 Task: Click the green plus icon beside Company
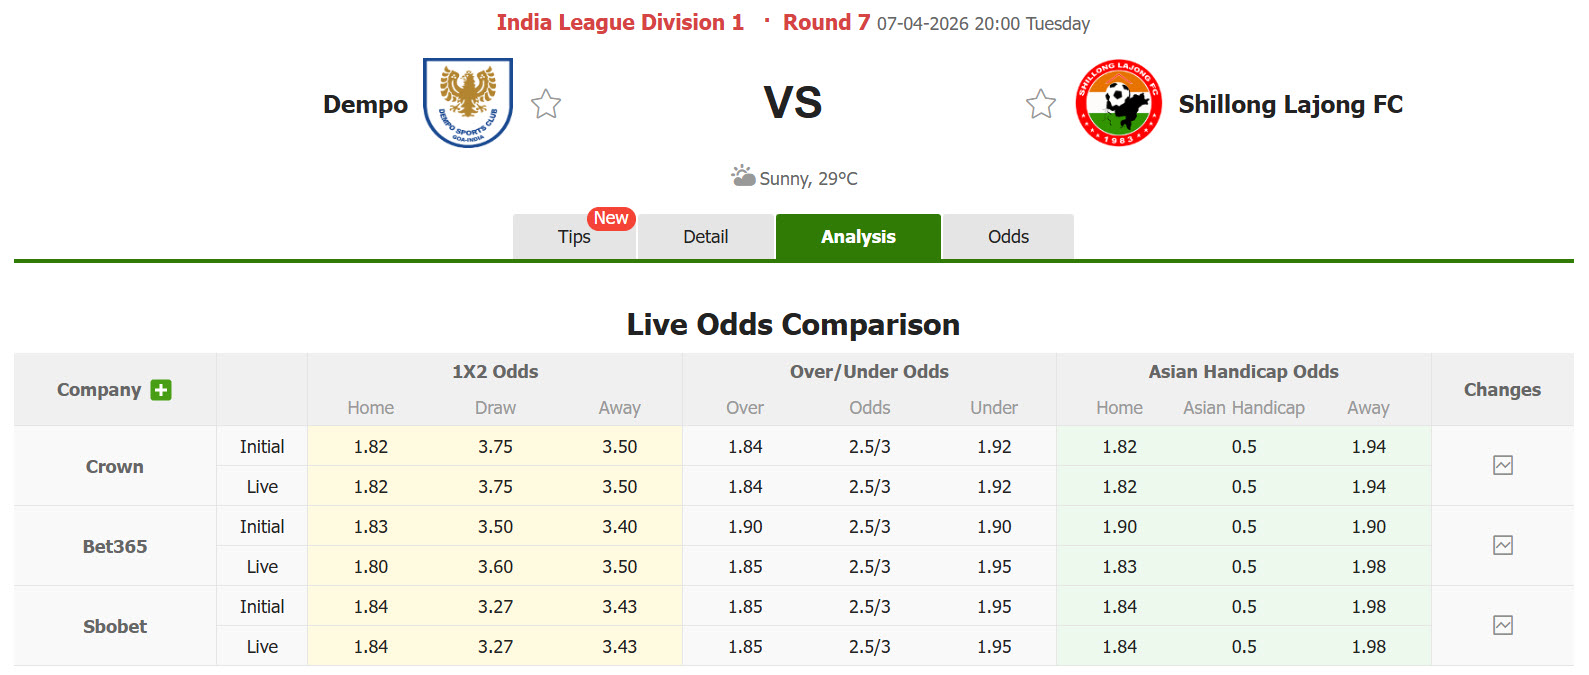(x=160, y=390)
